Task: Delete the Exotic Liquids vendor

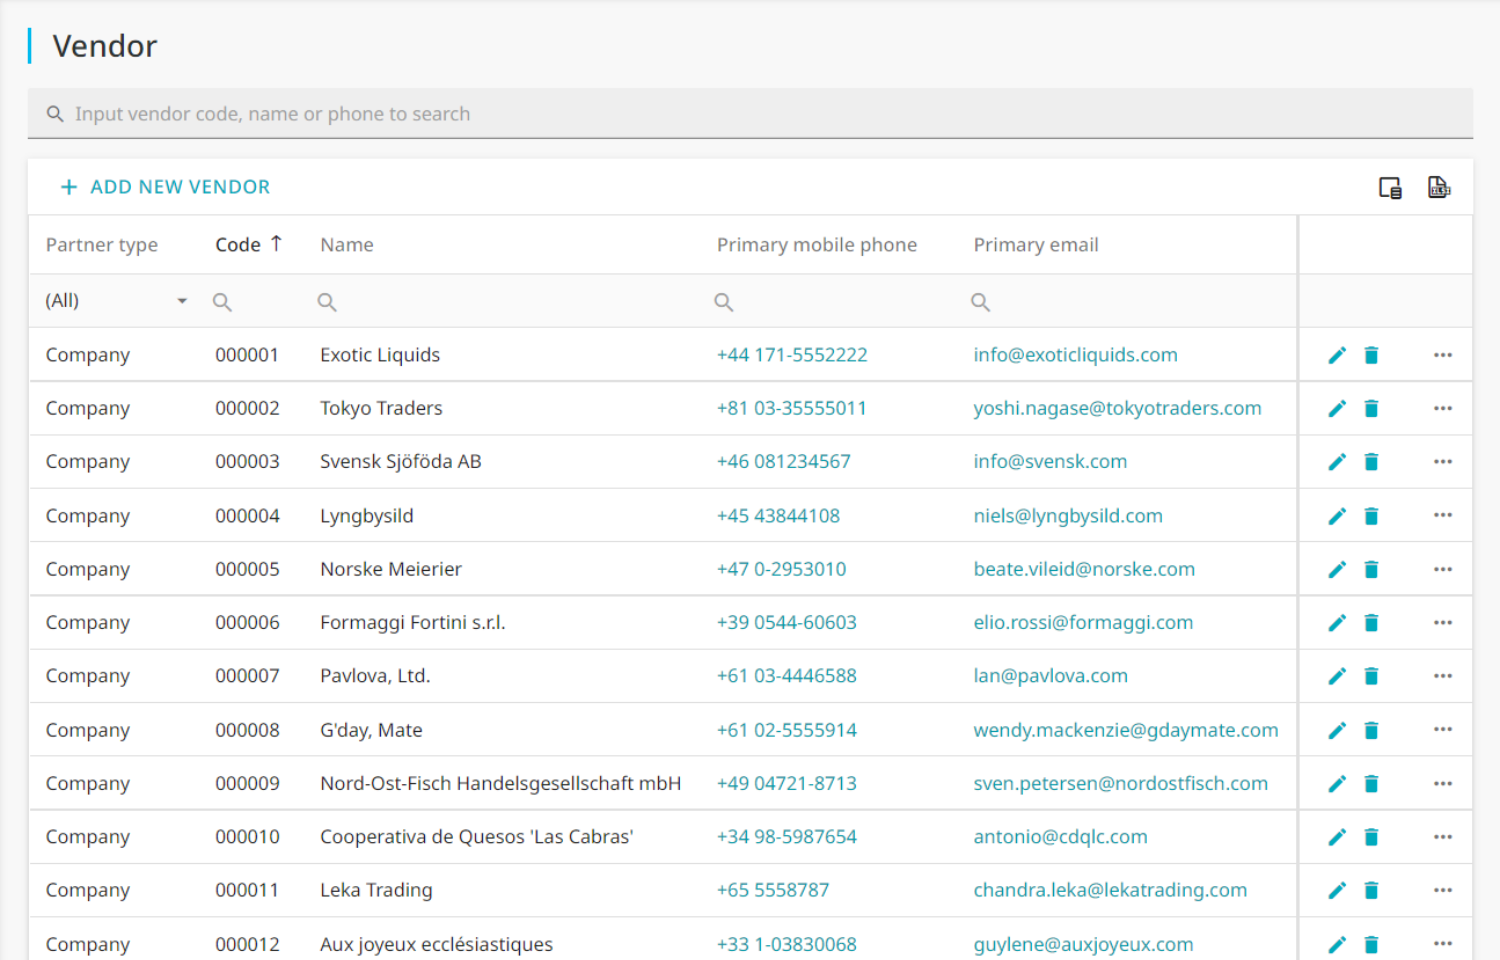Action: (x=1372, y=355)
